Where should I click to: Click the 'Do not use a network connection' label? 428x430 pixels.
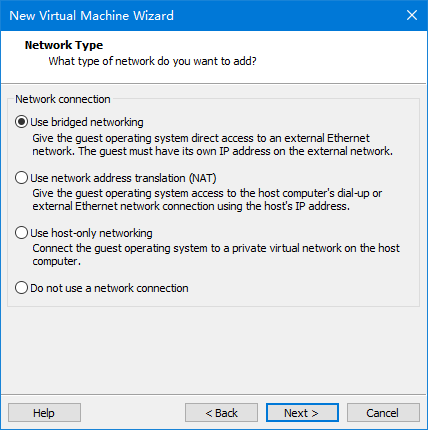tap(109, 288)
